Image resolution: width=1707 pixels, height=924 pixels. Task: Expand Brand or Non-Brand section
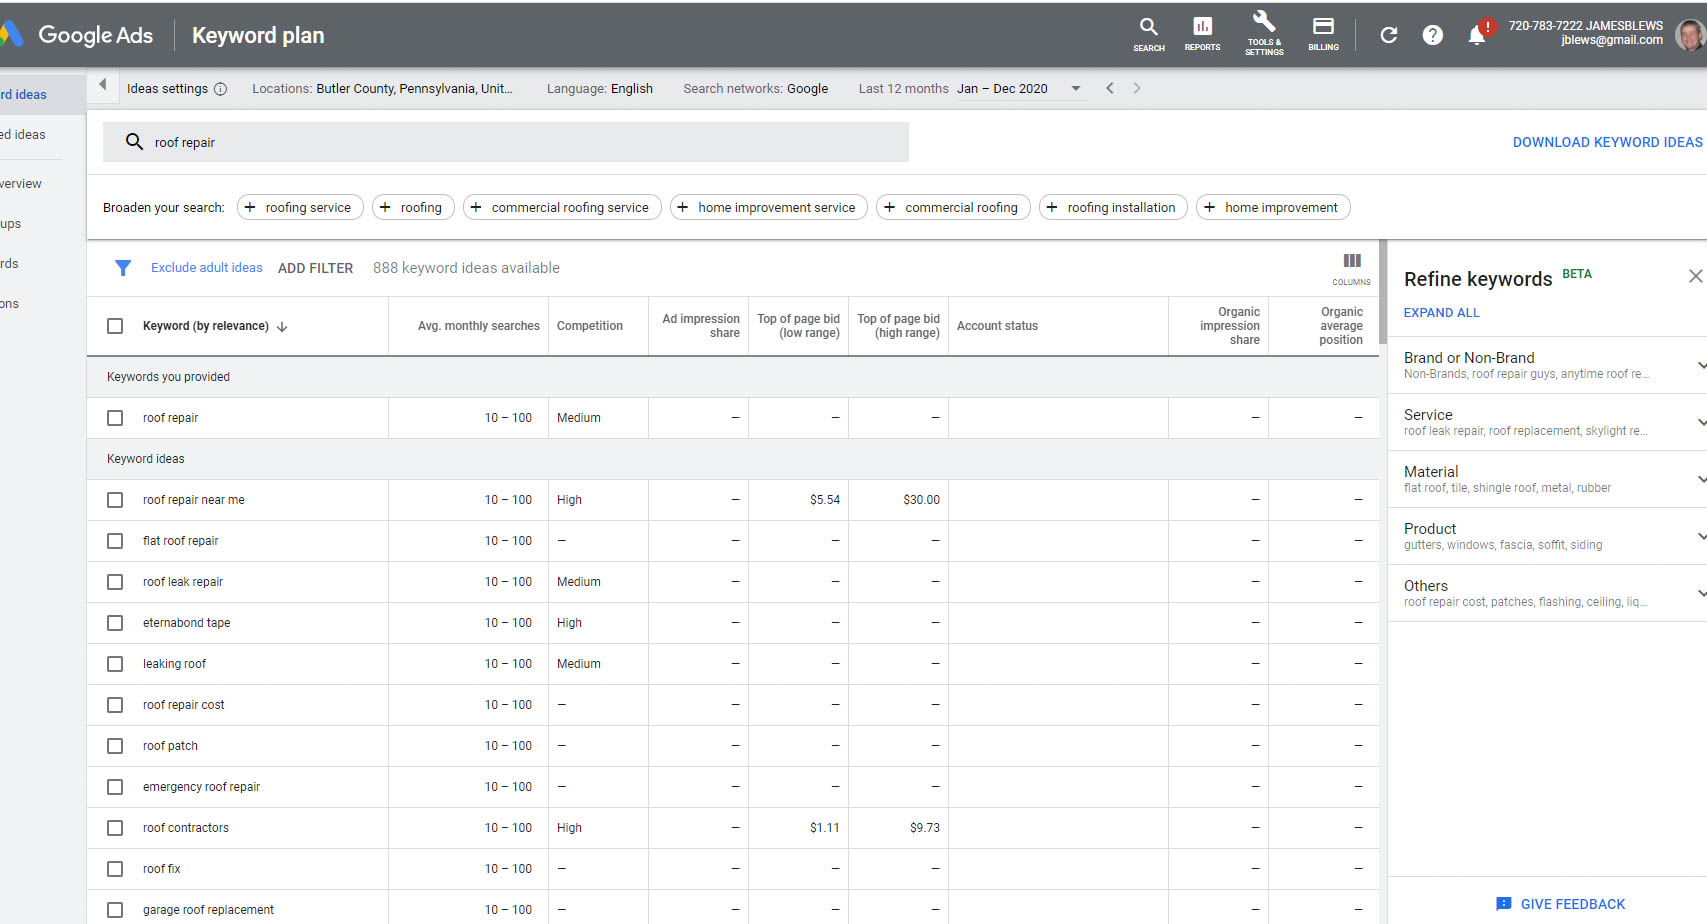(1700, 365)
